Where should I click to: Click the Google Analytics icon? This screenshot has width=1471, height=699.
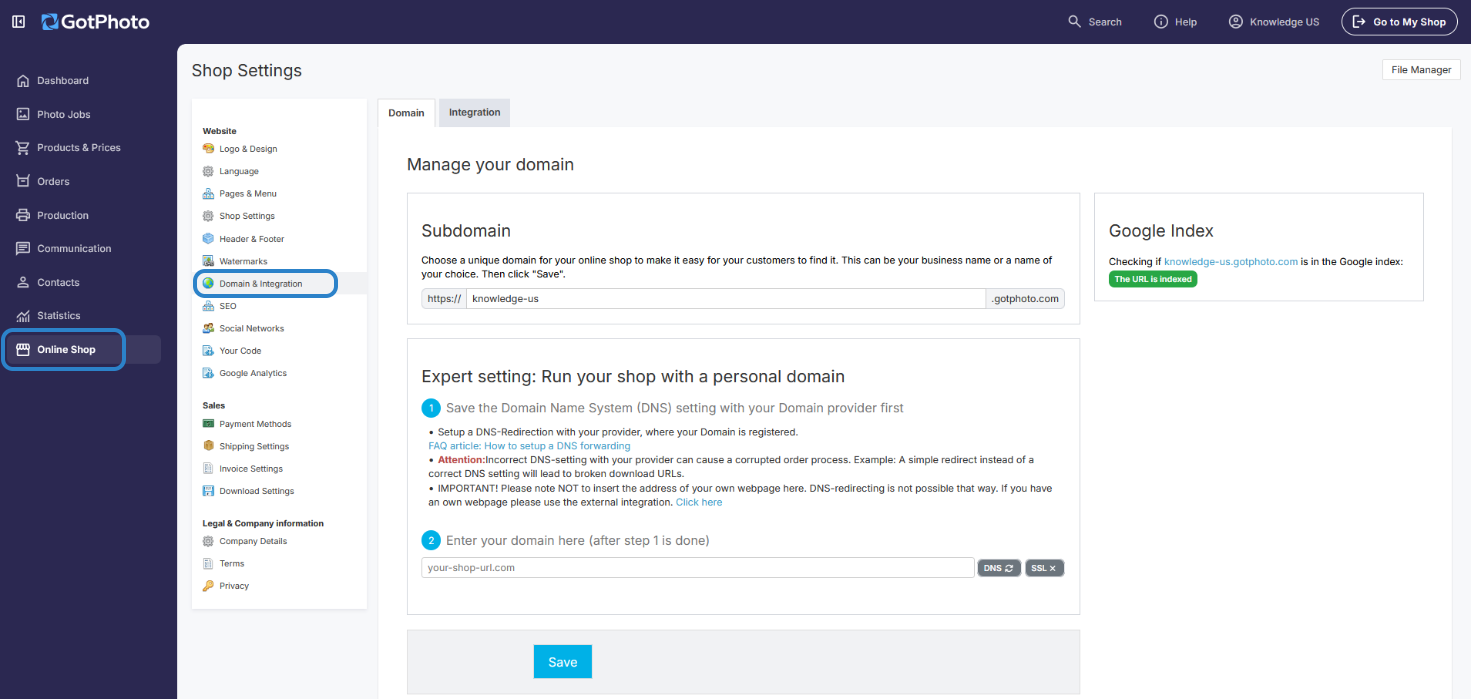tap(208, 373)
